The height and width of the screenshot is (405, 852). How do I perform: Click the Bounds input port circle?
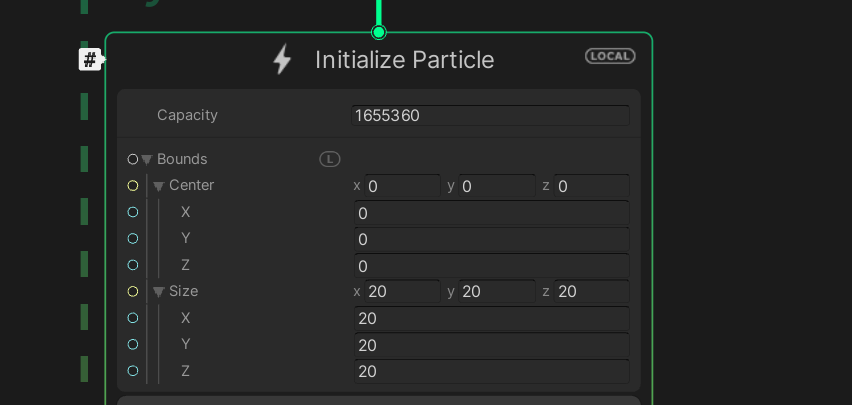[x=133, y=159]
